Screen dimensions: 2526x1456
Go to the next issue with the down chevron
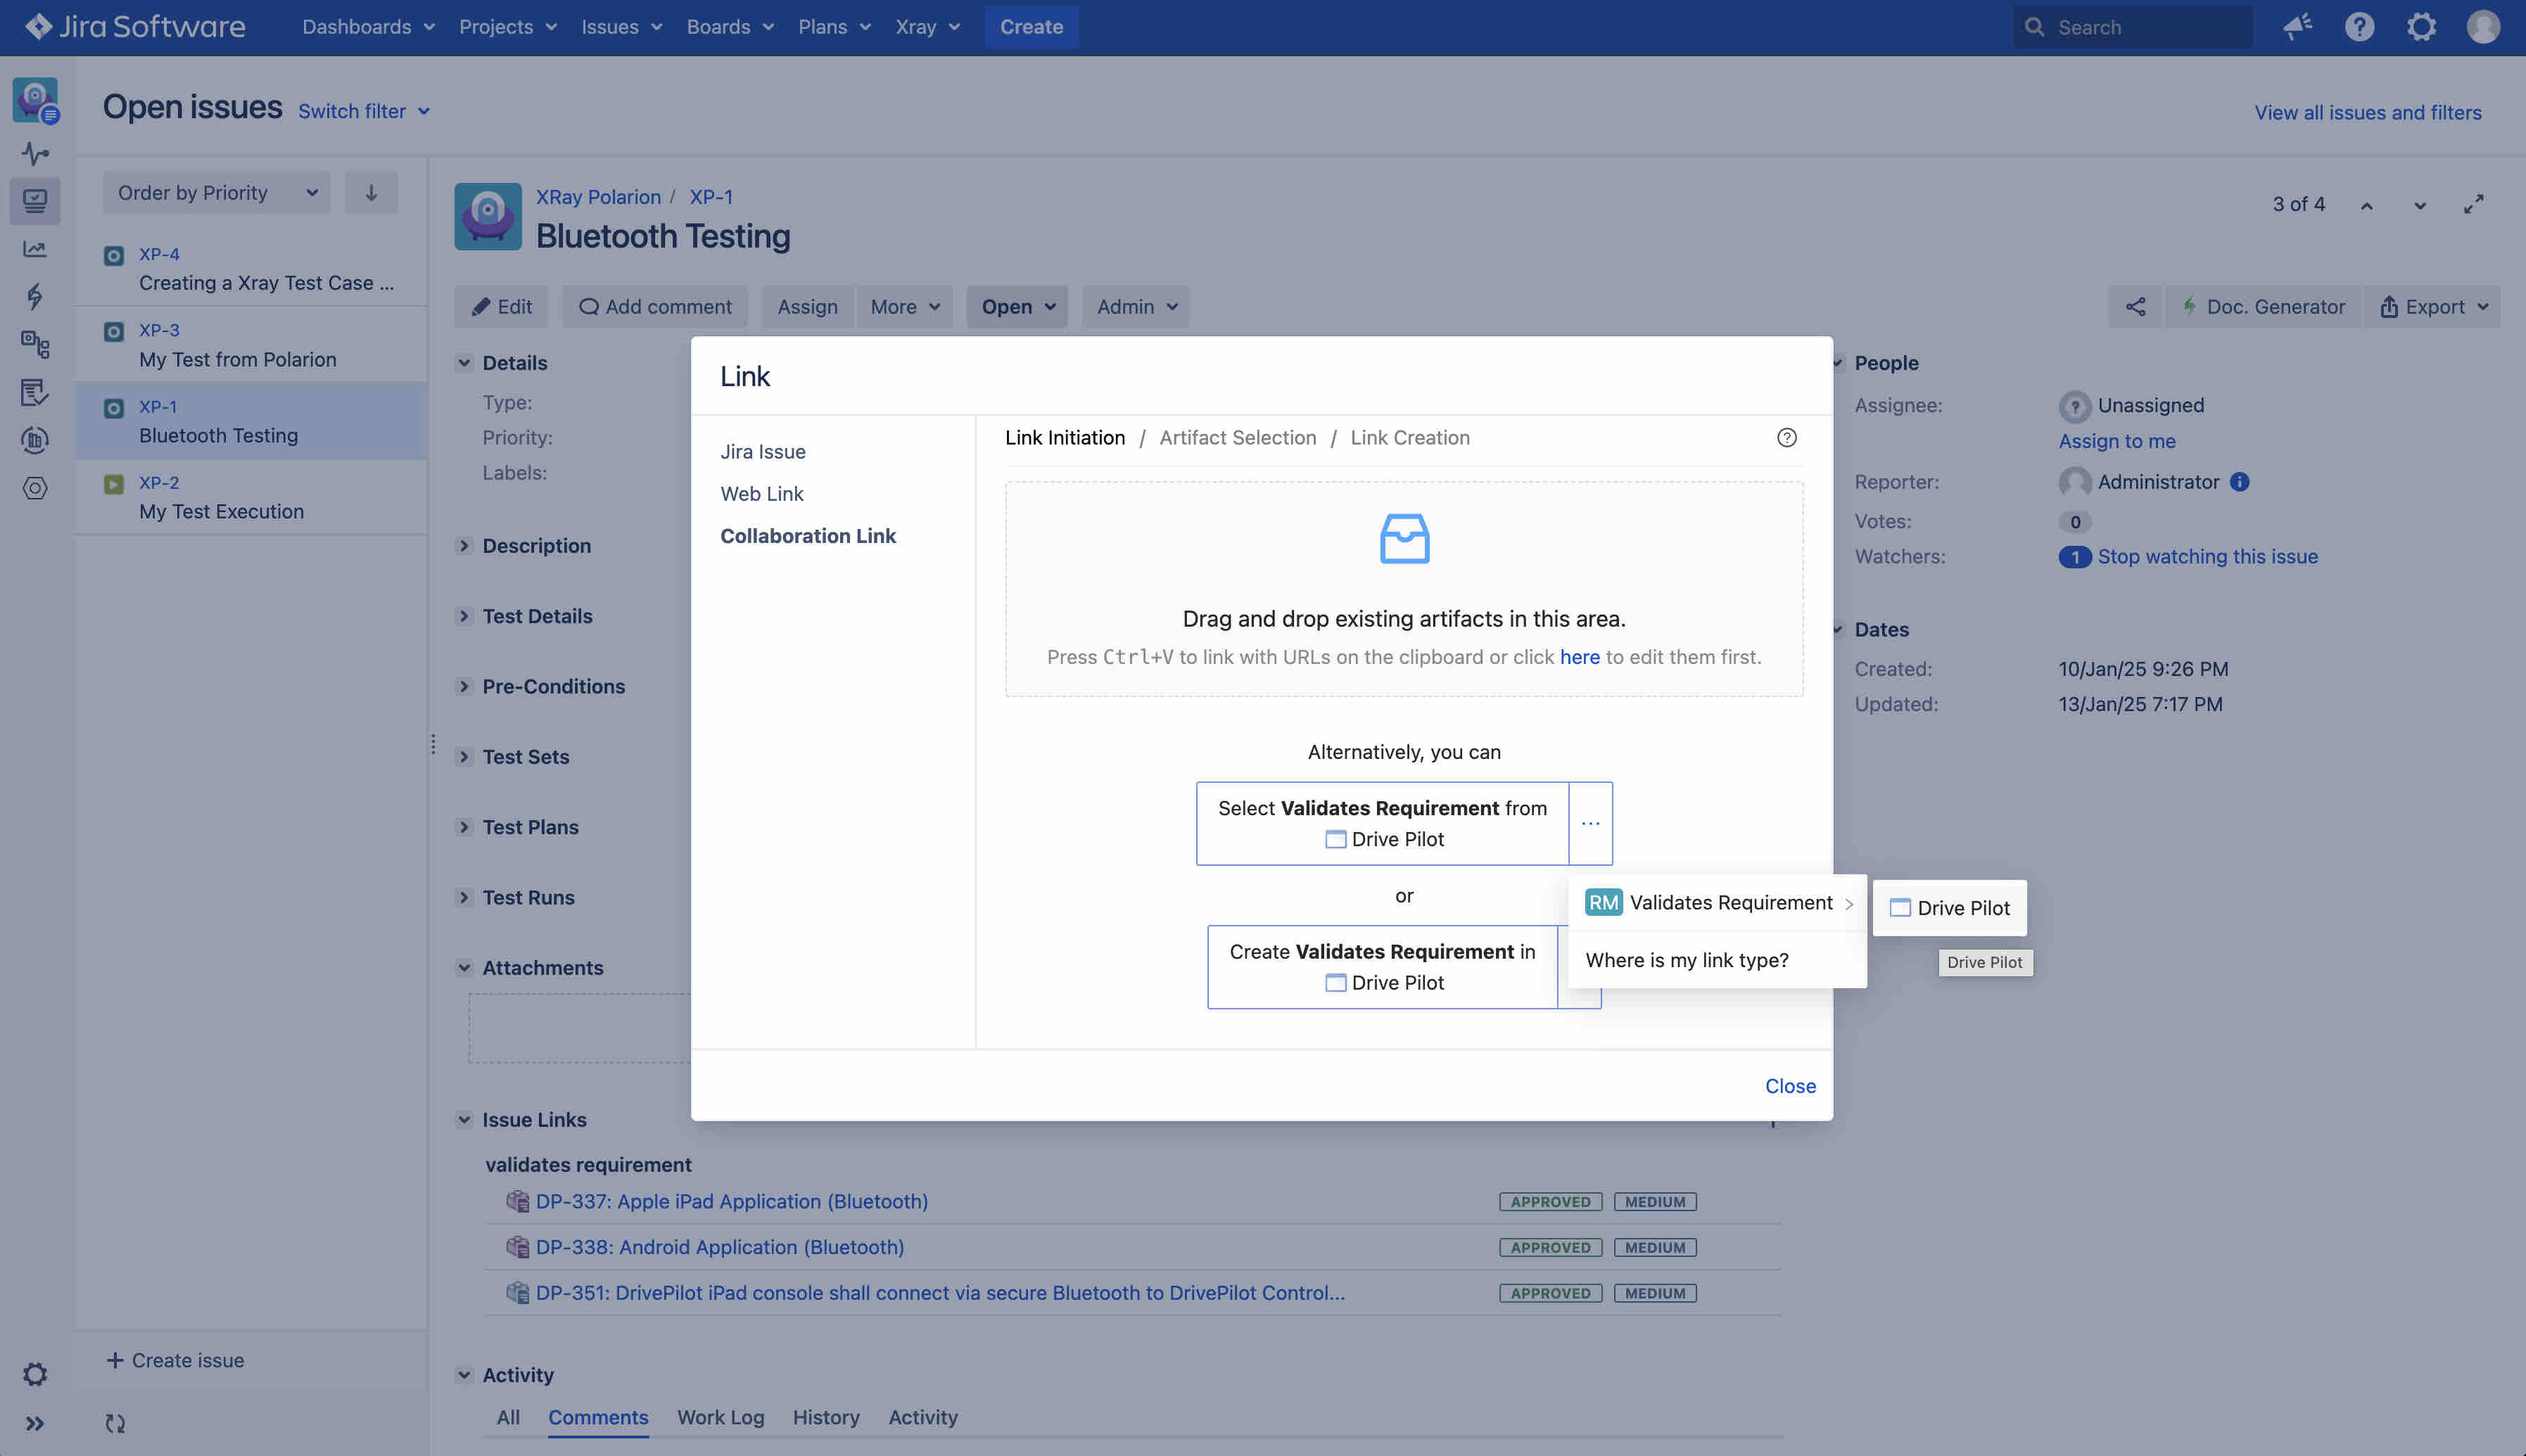[x=2419, y=205]
